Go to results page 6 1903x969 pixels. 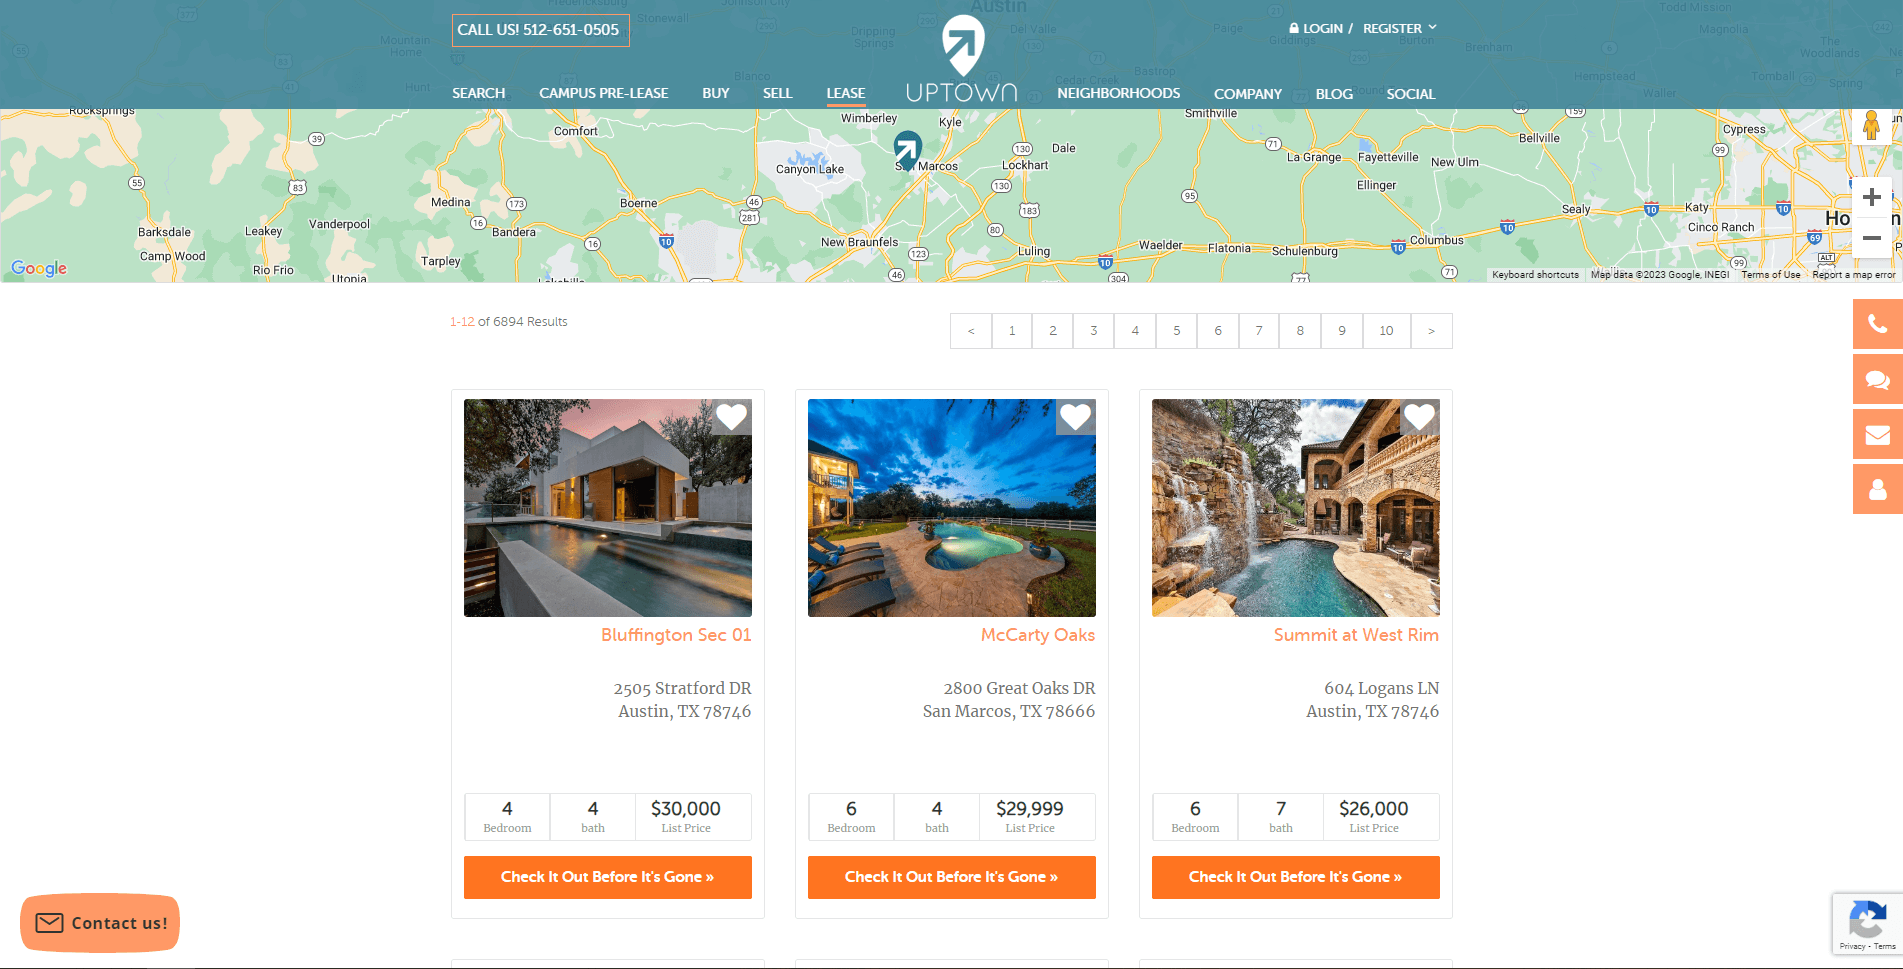[x=1218, y=331]
